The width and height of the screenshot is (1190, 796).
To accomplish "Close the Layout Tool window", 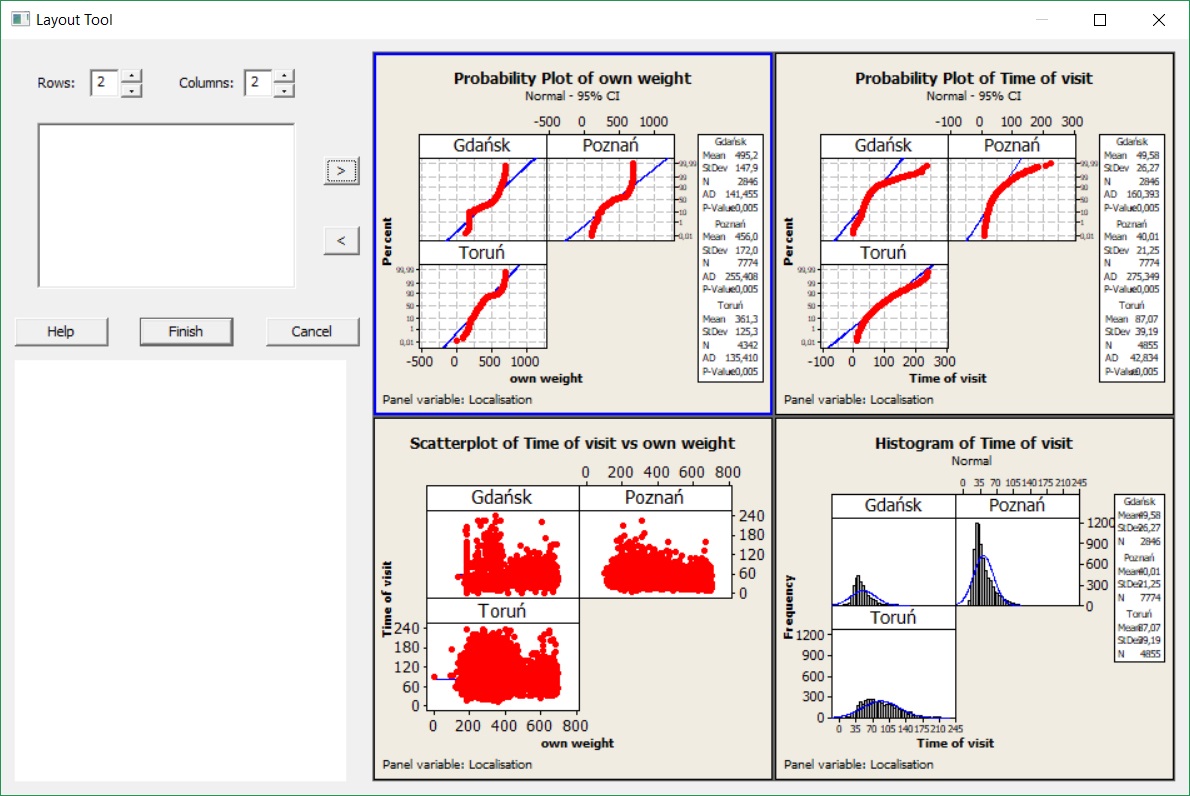I will click(x=1159, y=20).
